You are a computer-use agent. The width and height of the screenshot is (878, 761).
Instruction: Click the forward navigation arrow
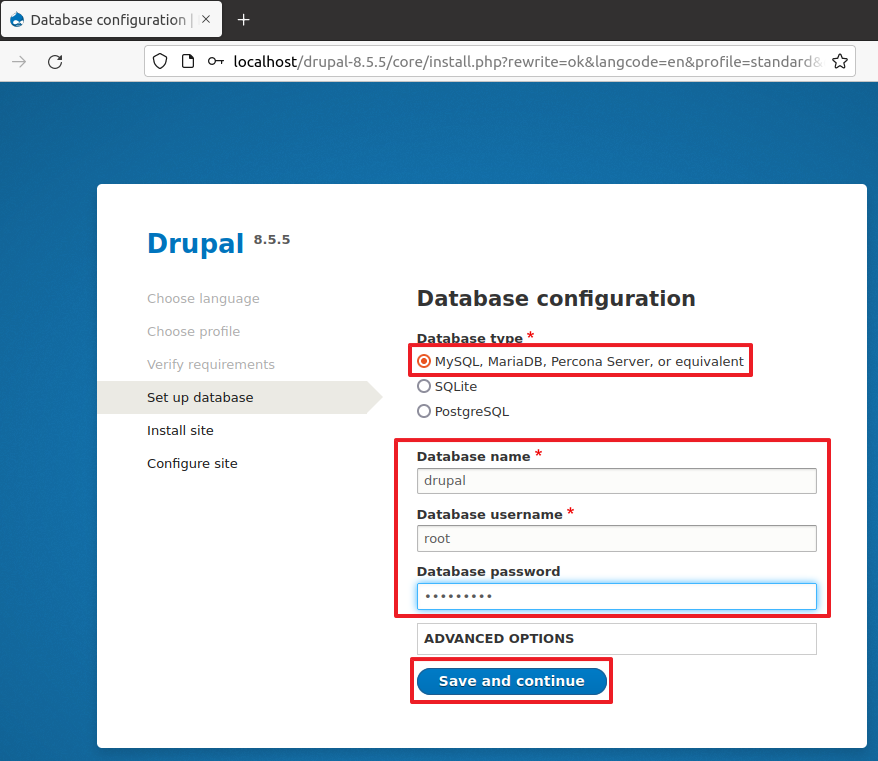pos(19,62)
